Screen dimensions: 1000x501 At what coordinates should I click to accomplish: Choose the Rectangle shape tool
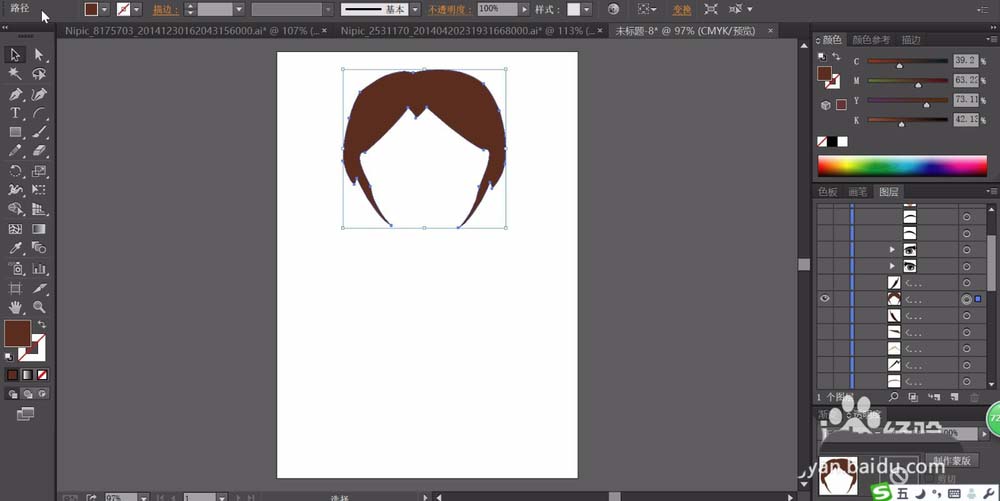pos(16,132)
